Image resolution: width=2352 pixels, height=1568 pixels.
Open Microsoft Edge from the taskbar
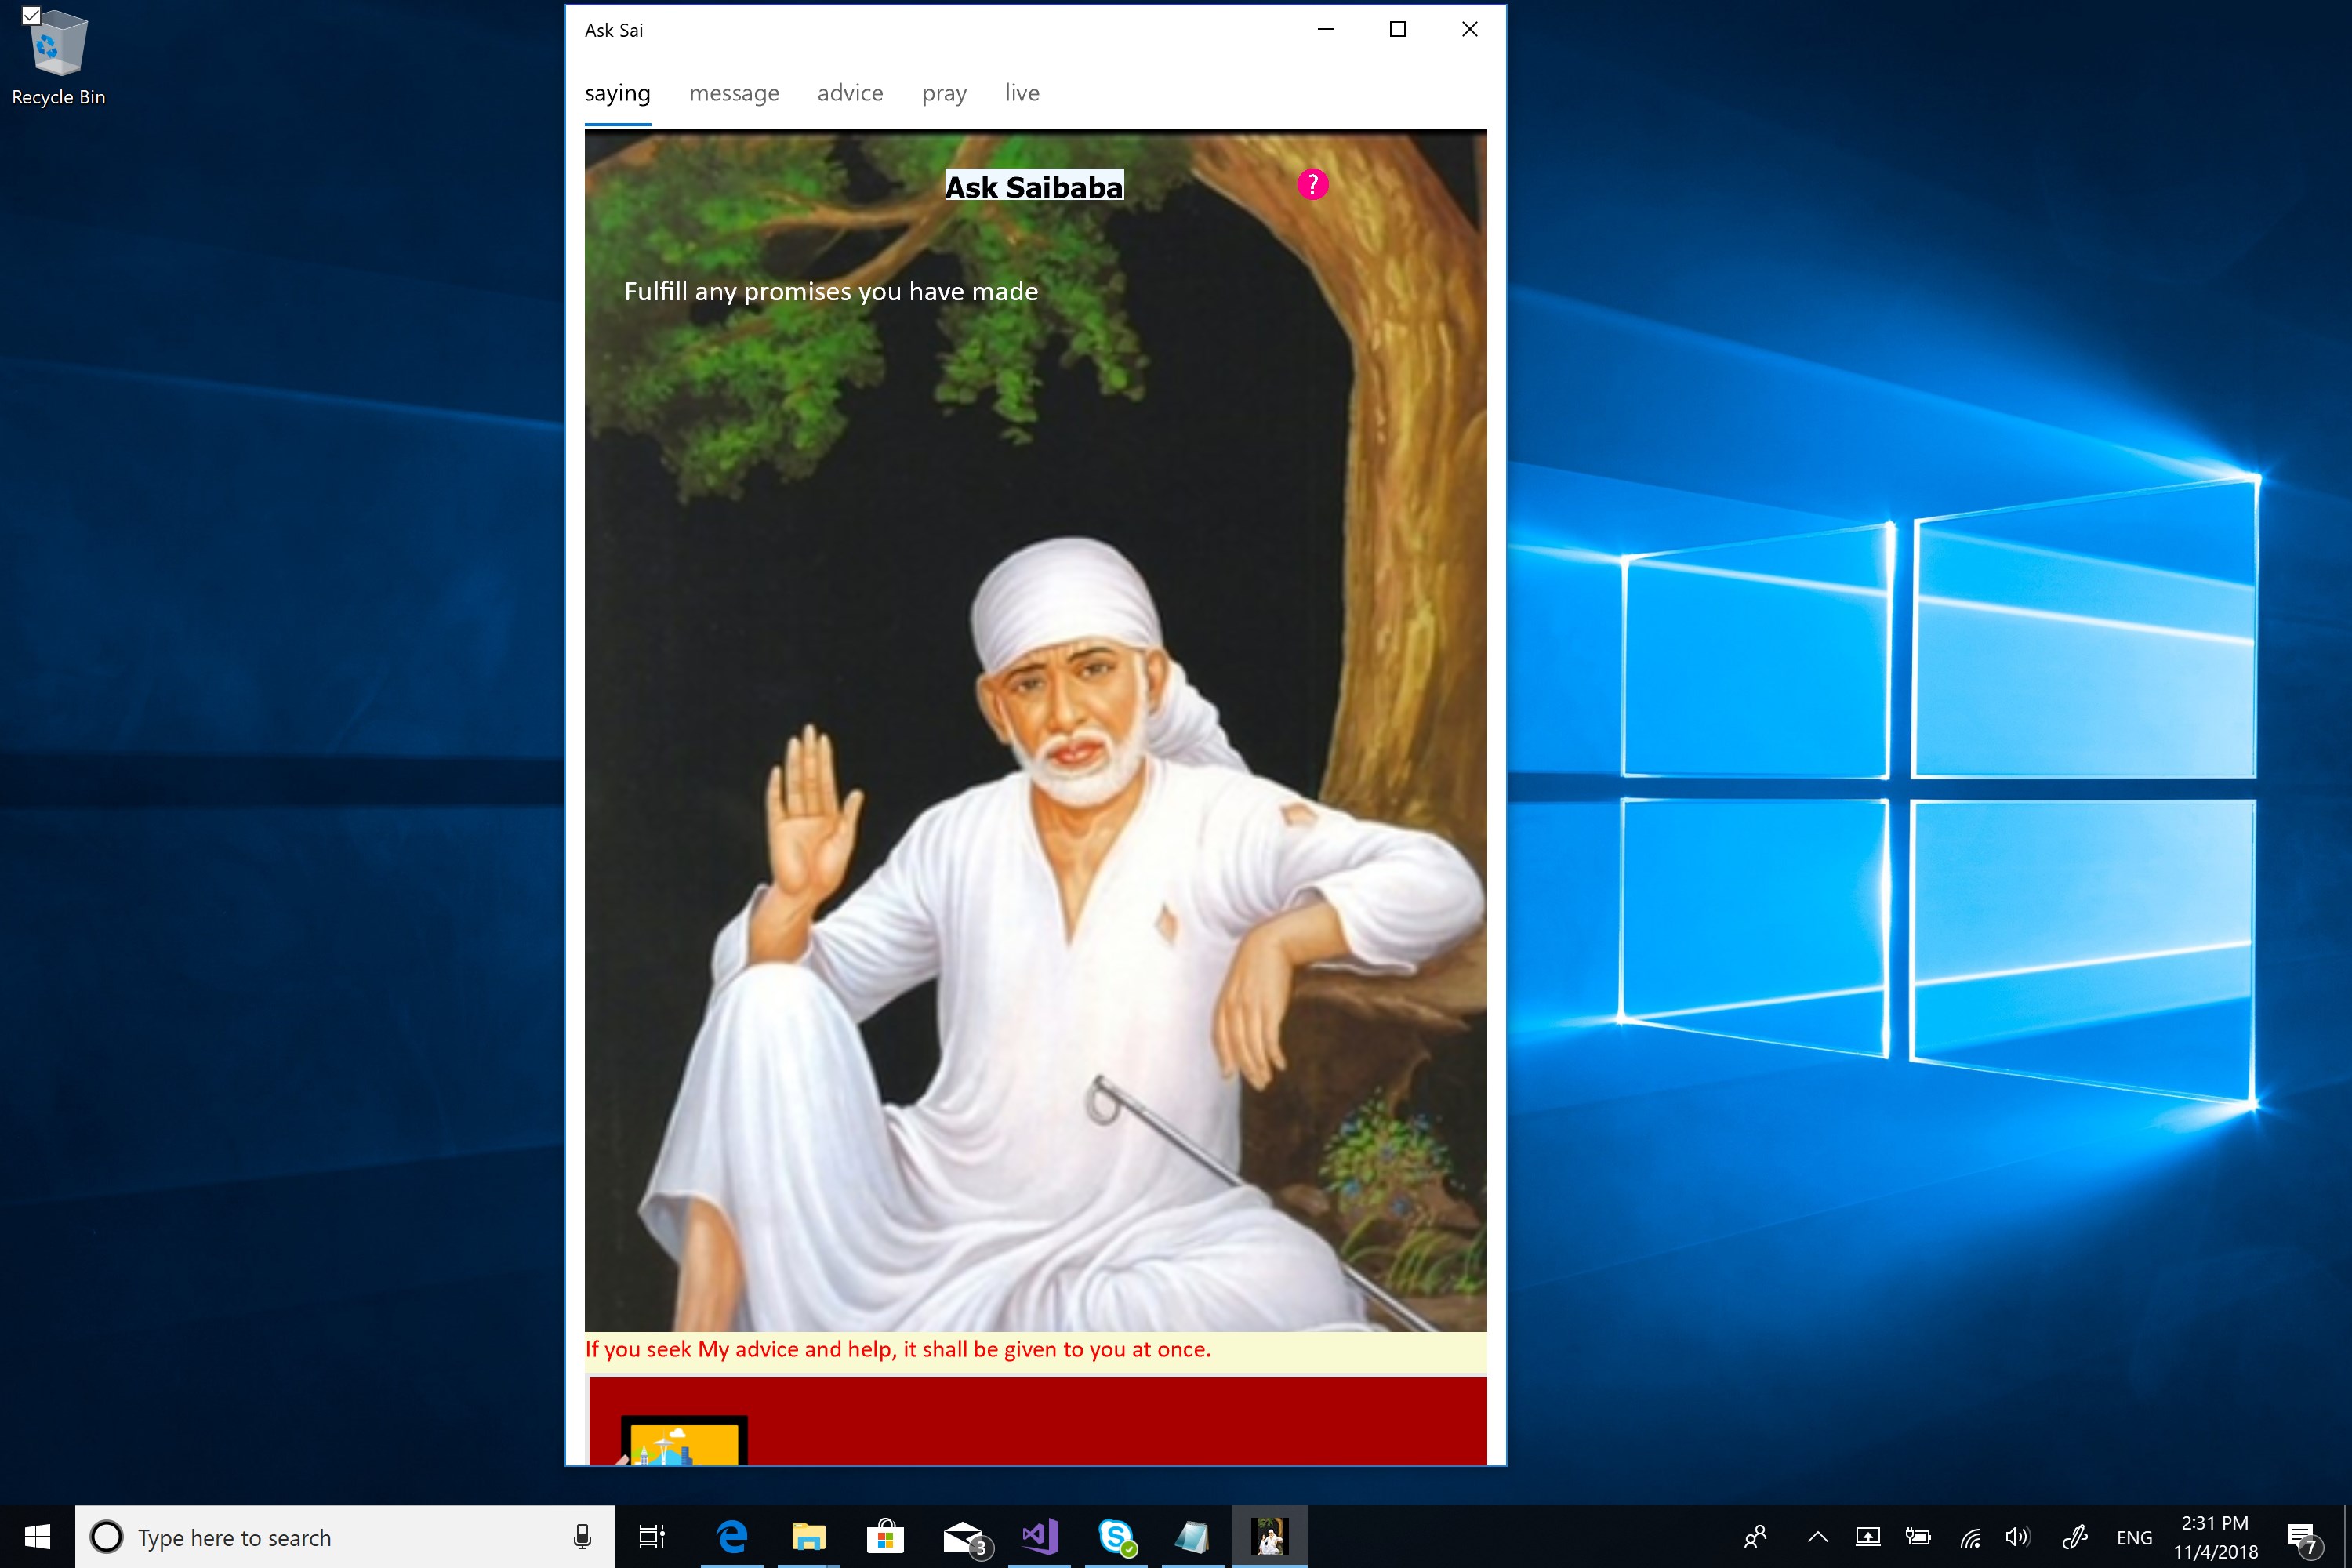(x=732, y=1537)
